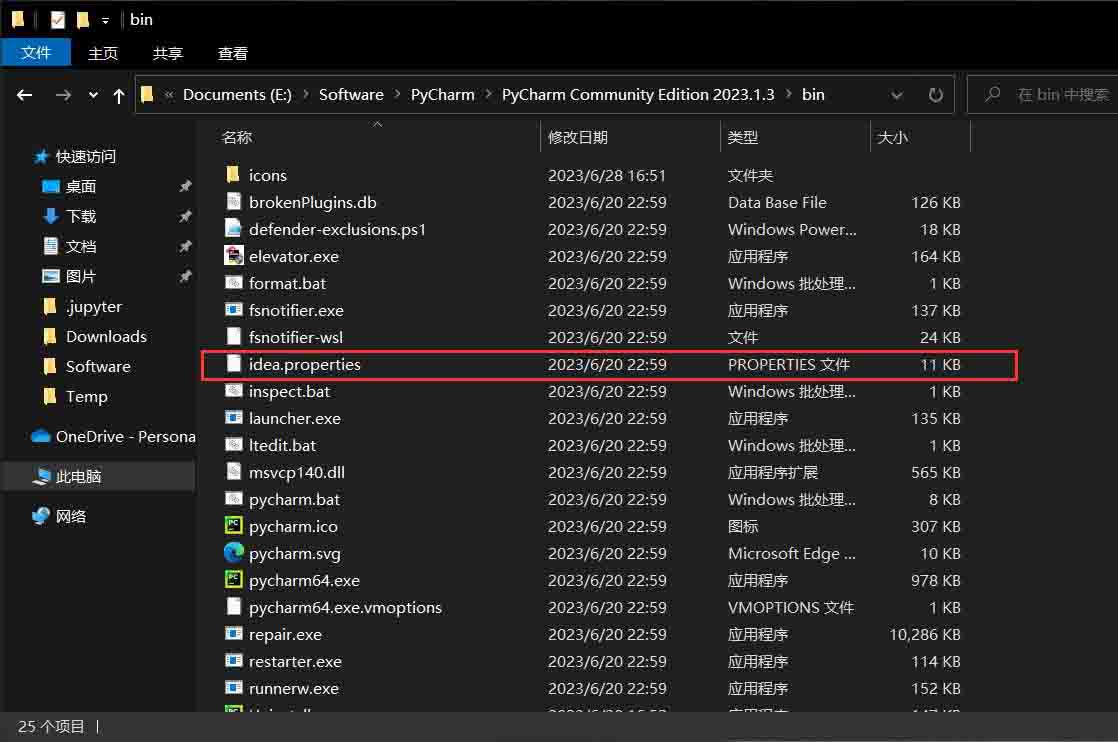The height and width of the screenshot is (742, 1118).
Task: Select the pycharm64.exe application icon
Action: pyautogui.click(x=233, y=580)
